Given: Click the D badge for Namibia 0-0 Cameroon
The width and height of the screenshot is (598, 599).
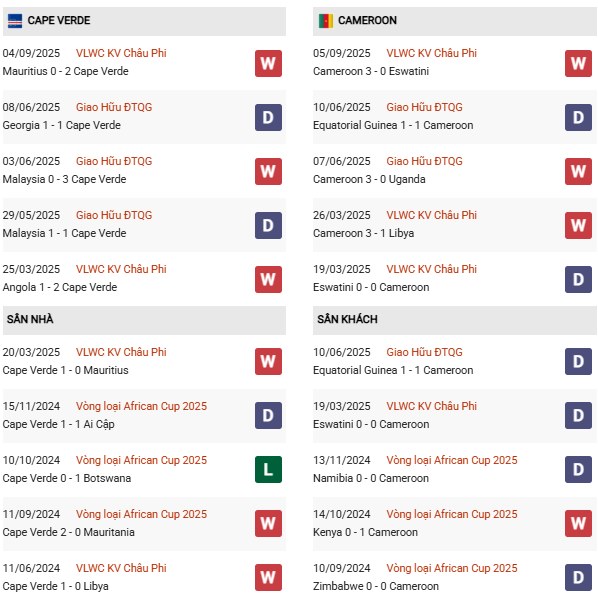Looking at the screenshot, I should click(578, 469).
